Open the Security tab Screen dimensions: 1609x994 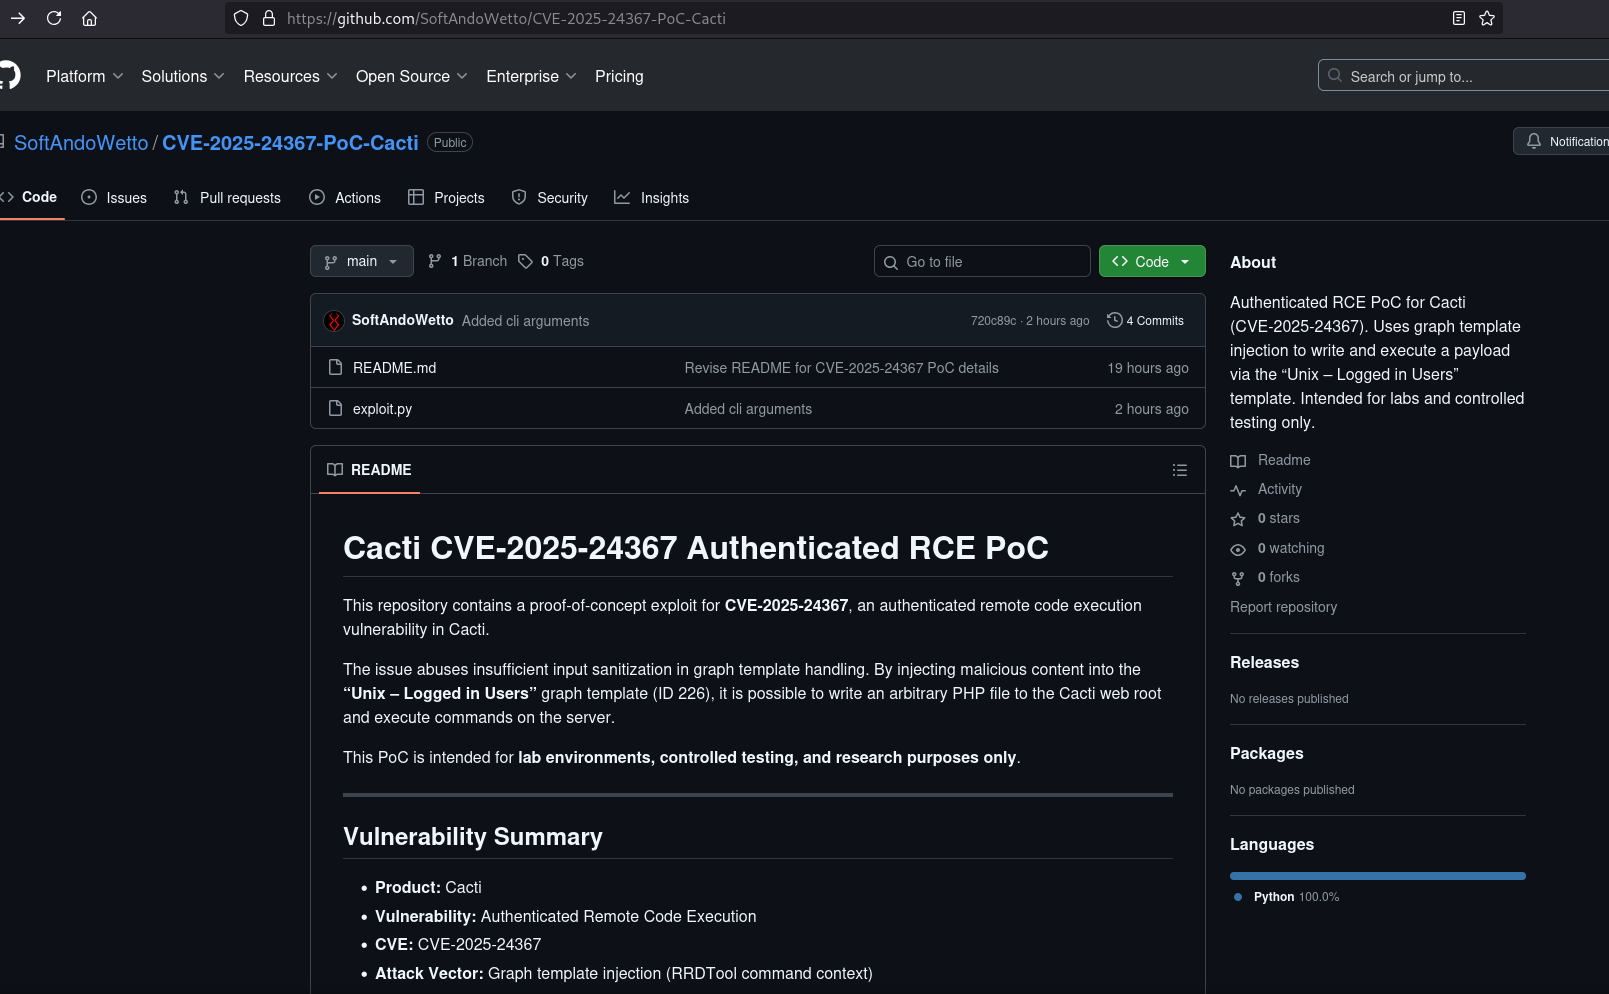point(550,198)
